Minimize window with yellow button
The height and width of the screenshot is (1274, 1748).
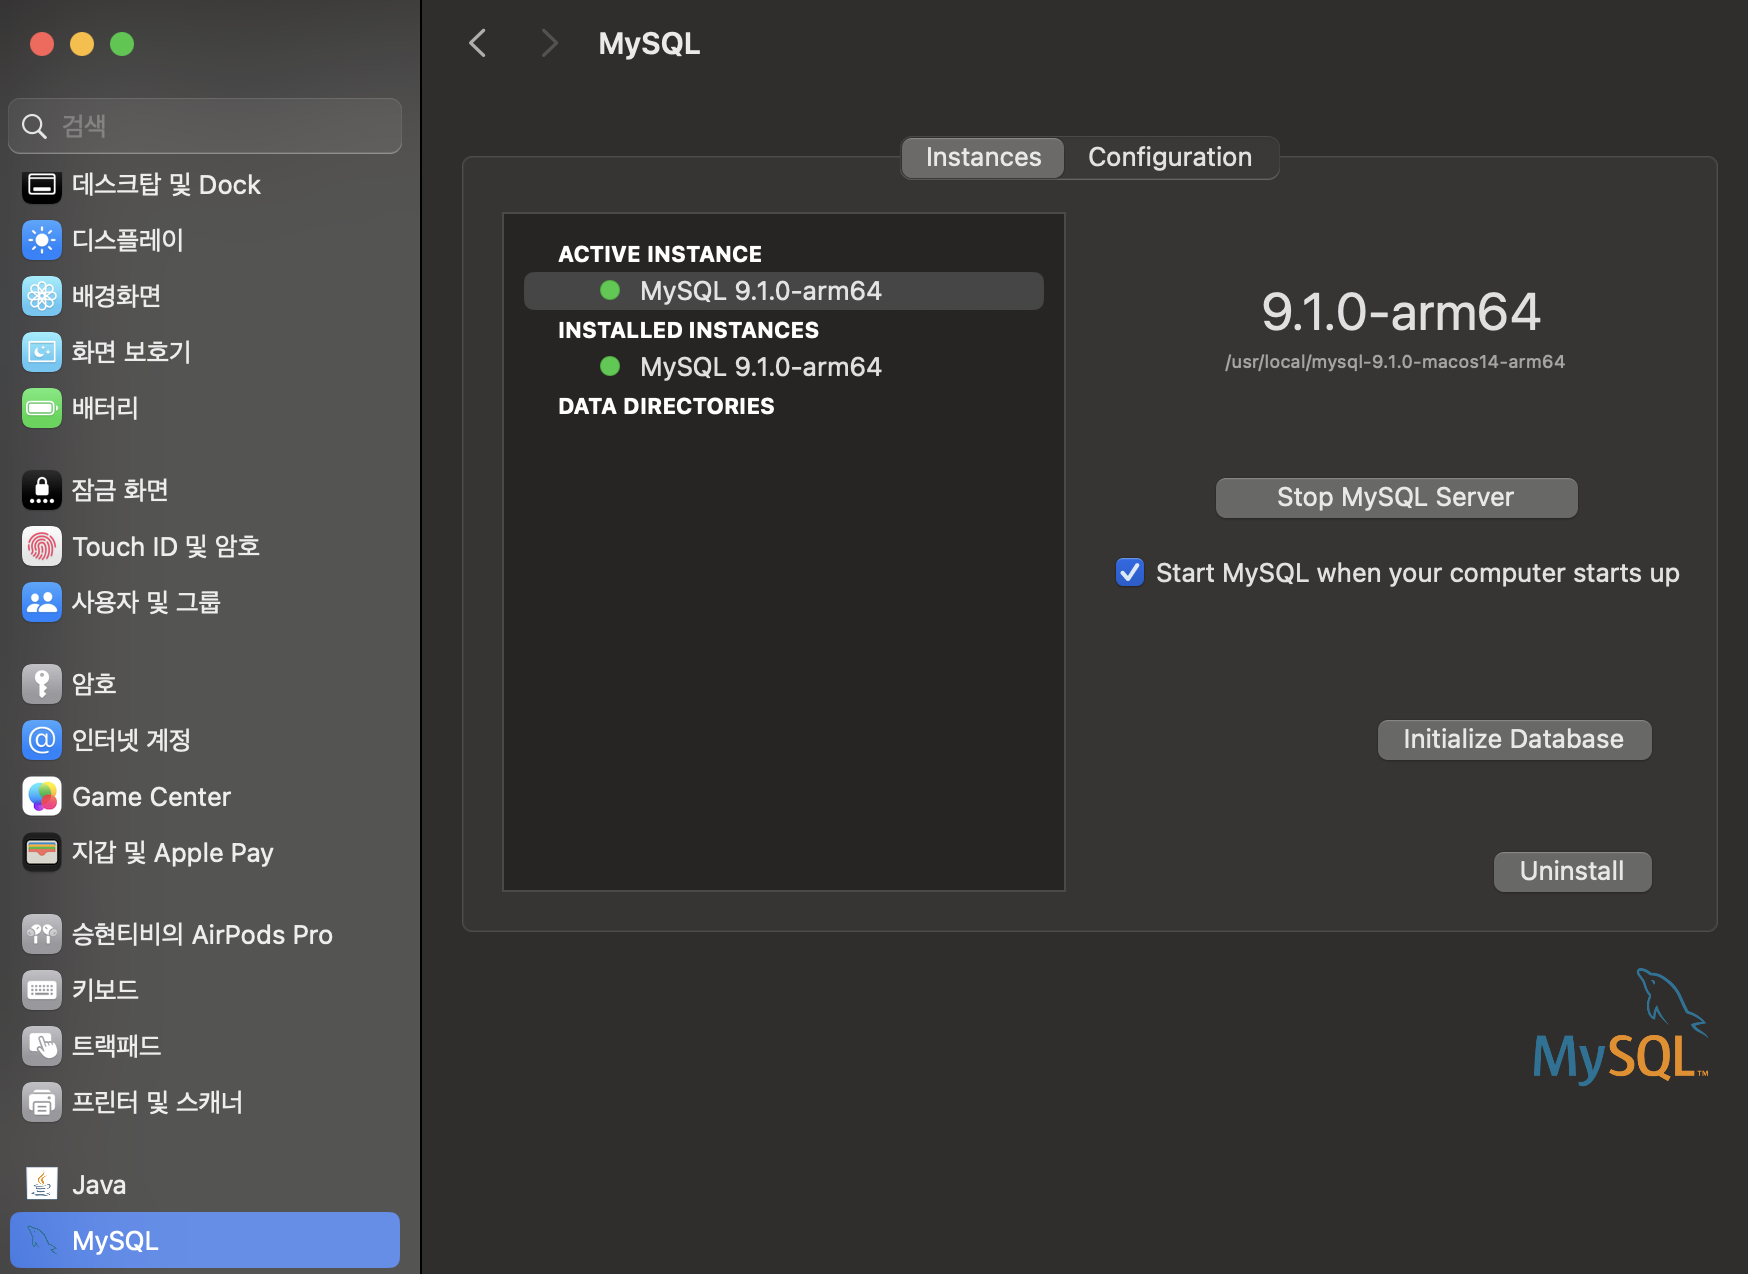[82, 44]
